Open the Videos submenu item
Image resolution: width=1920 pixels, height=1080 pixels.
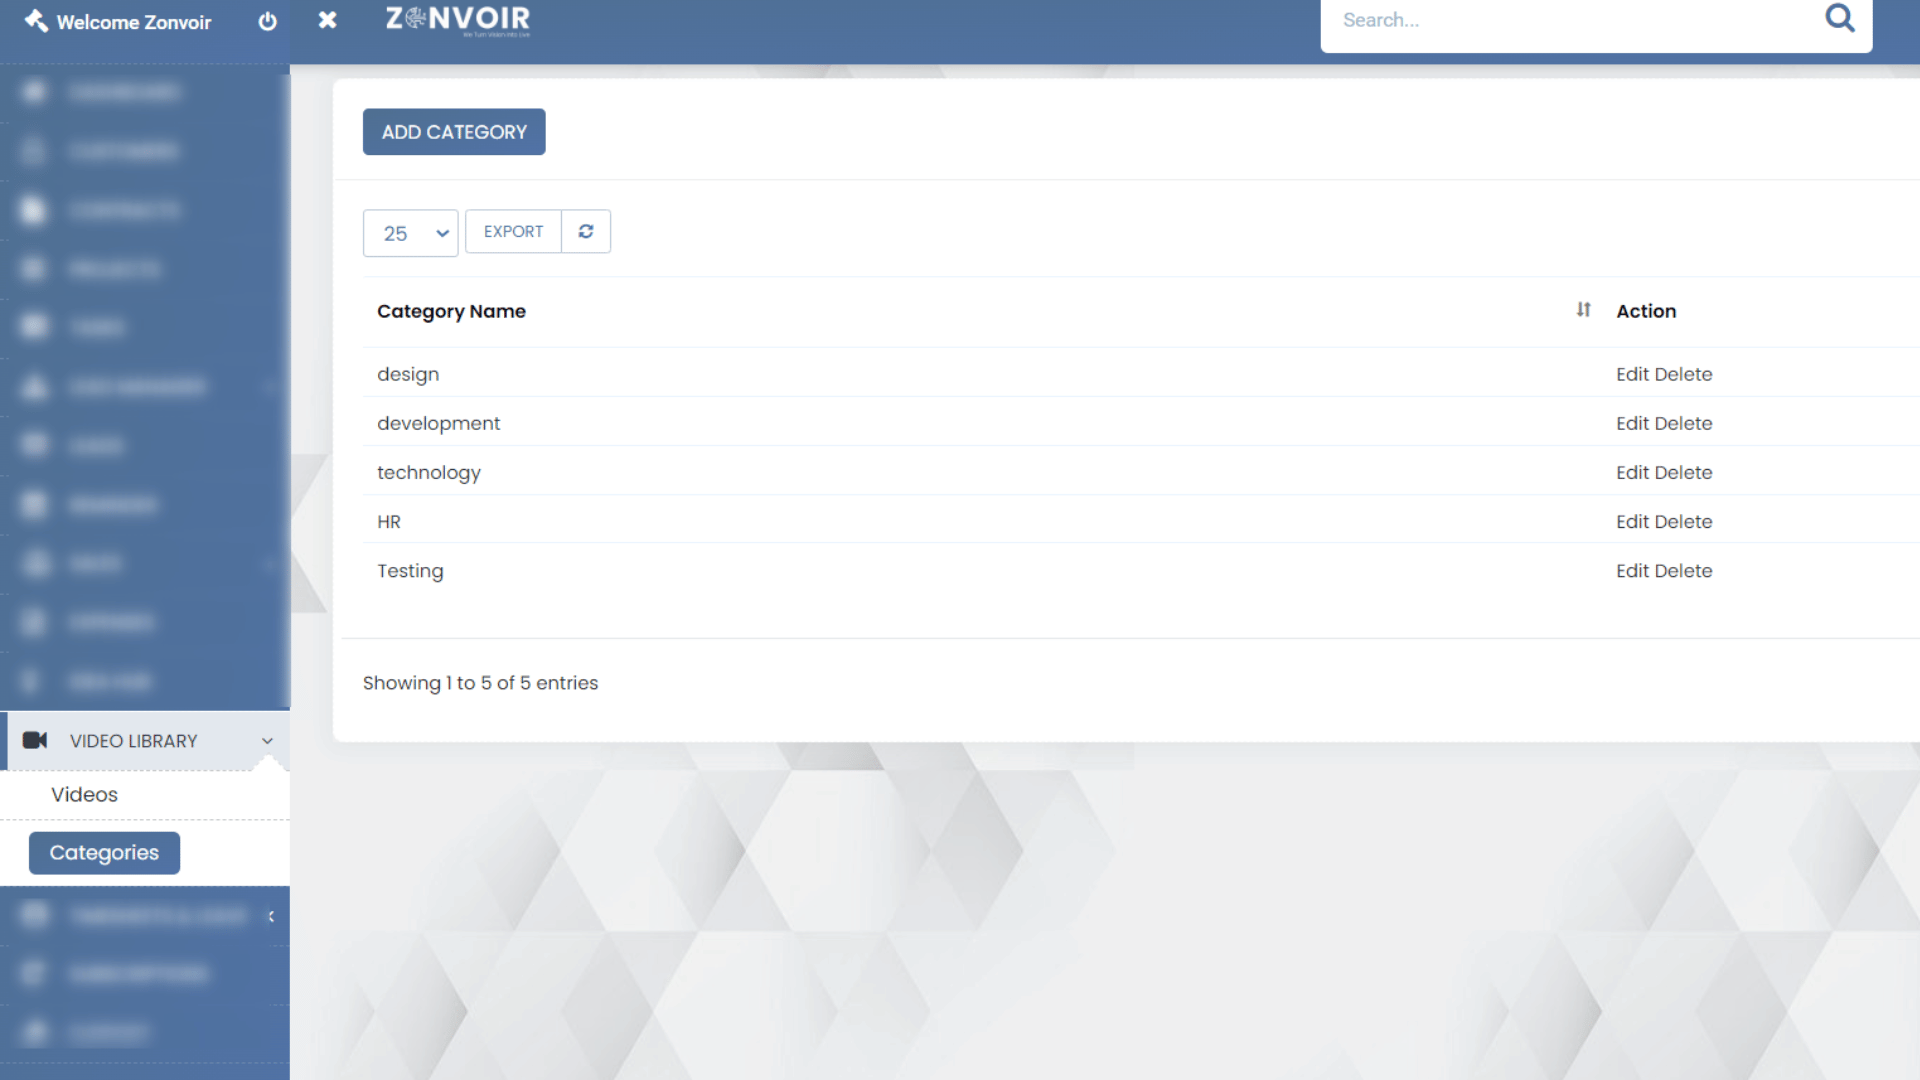(x=84, y=794)
